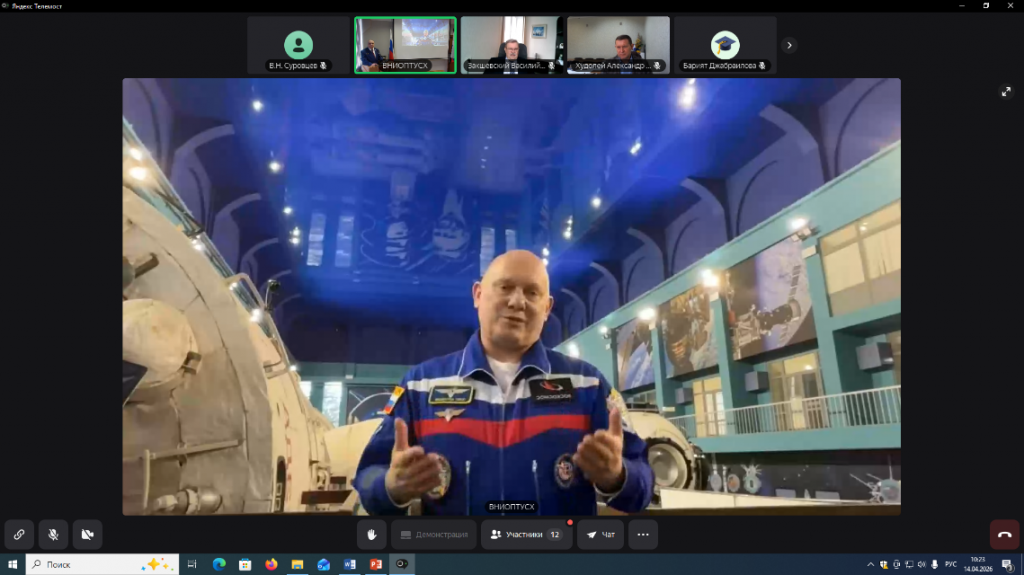Screen dimensions: 1024x575
Task: Show next participants with the arrow
Action: 789,45
